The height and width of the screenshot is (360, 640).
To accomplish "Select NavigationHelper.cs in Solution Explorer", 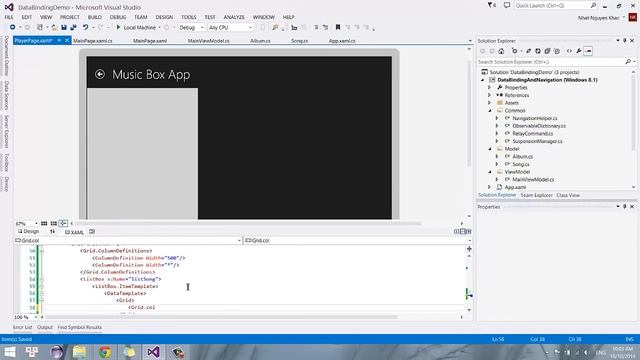I will pos(534,118).
